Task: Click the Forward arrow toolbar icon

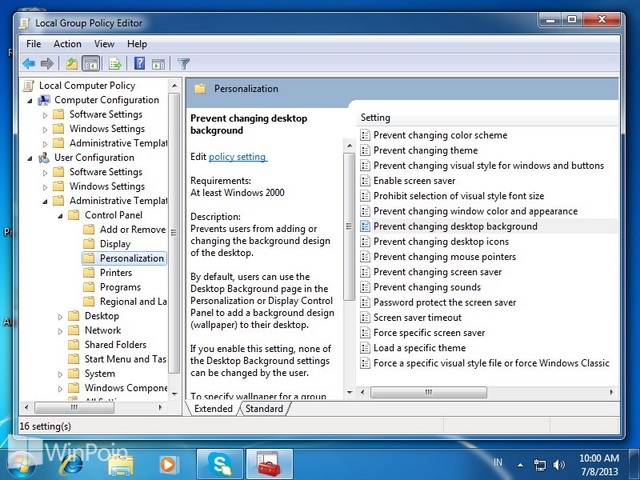Action: coord(47,63)
